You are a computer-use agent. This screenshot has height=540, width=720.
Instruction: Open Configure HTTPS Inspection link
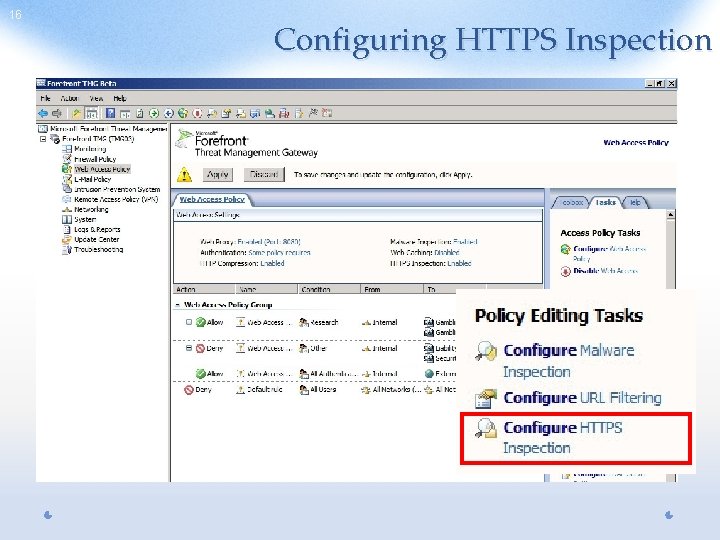tap(563, 438)
